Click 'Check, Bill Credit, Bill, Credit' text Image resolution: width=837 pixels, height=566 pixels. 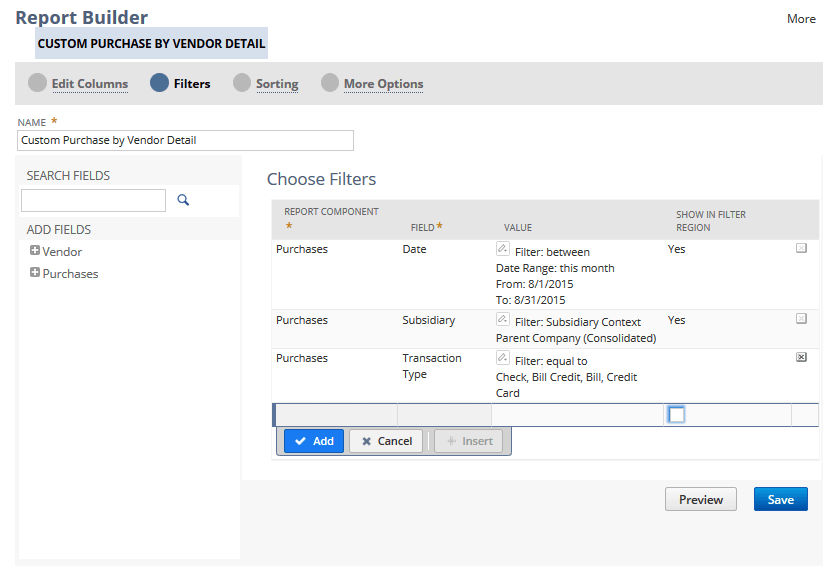coord(566,377)
